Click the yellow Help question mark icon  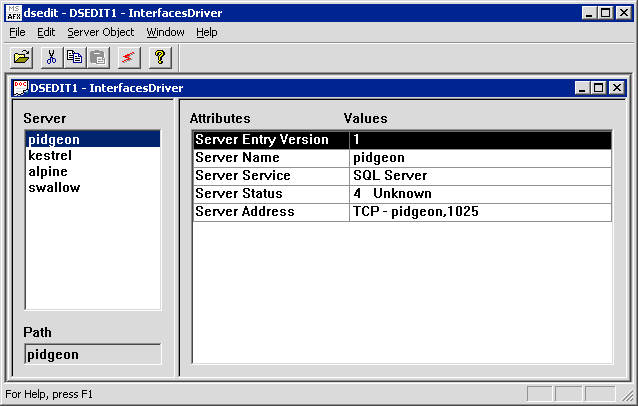tap(160, 57)
